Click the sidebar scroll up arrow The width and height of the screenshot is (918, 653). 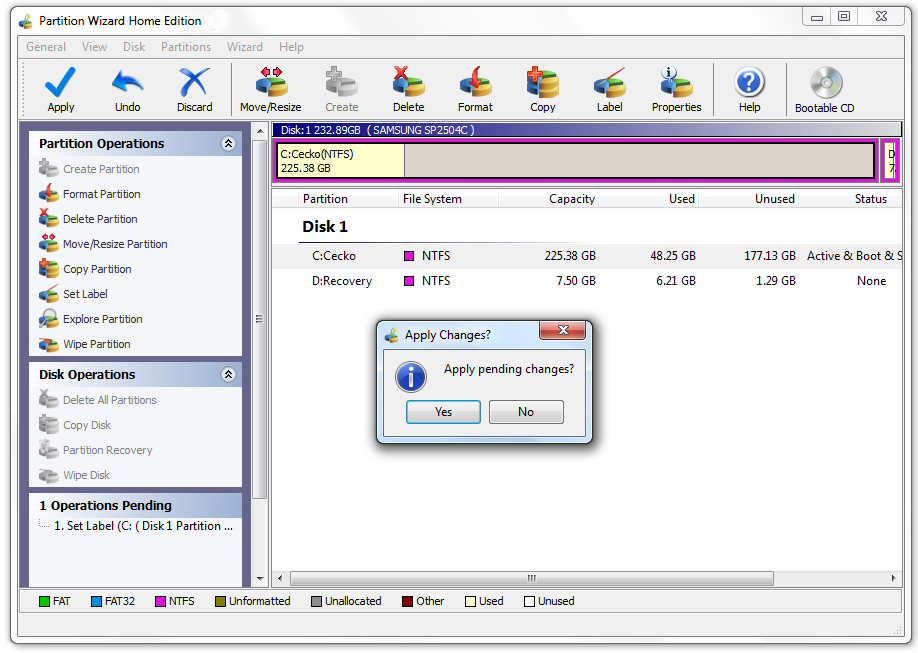pos(260,131)
